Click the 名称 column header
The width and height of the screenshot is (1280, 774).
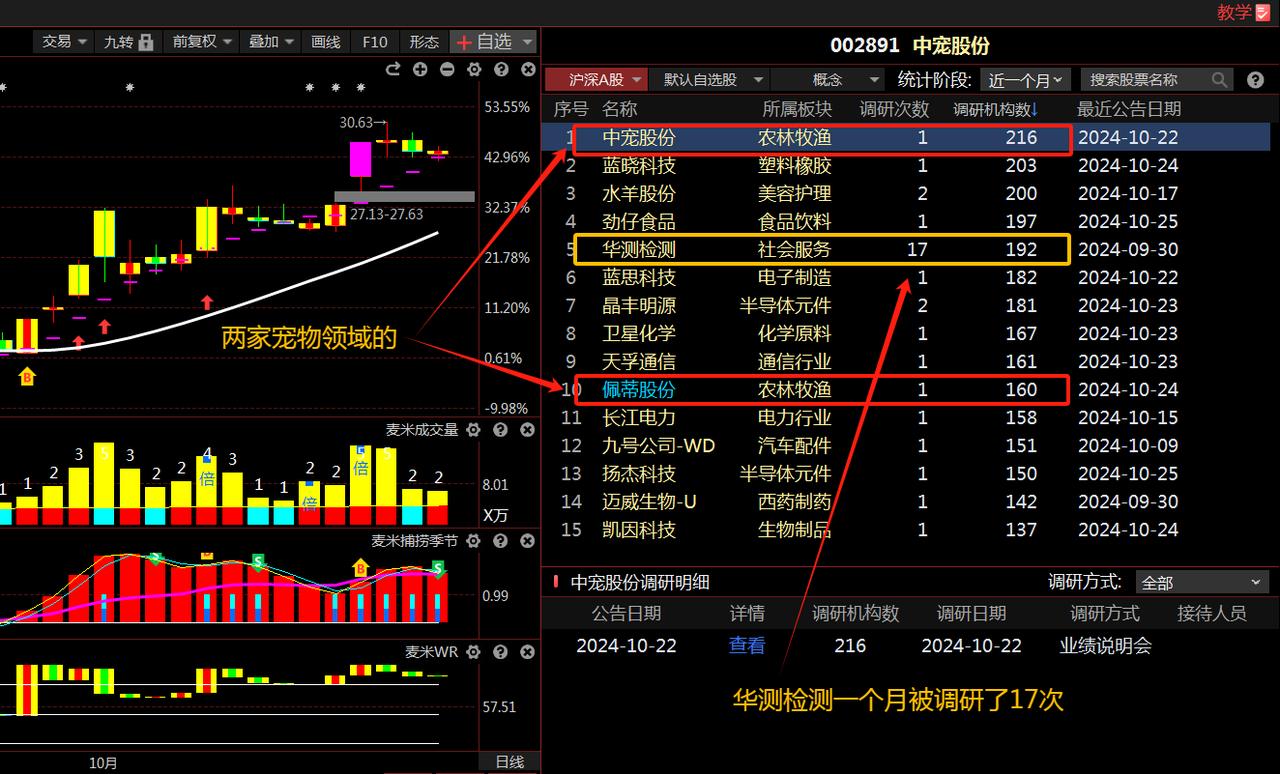click(x=620, y=108)
